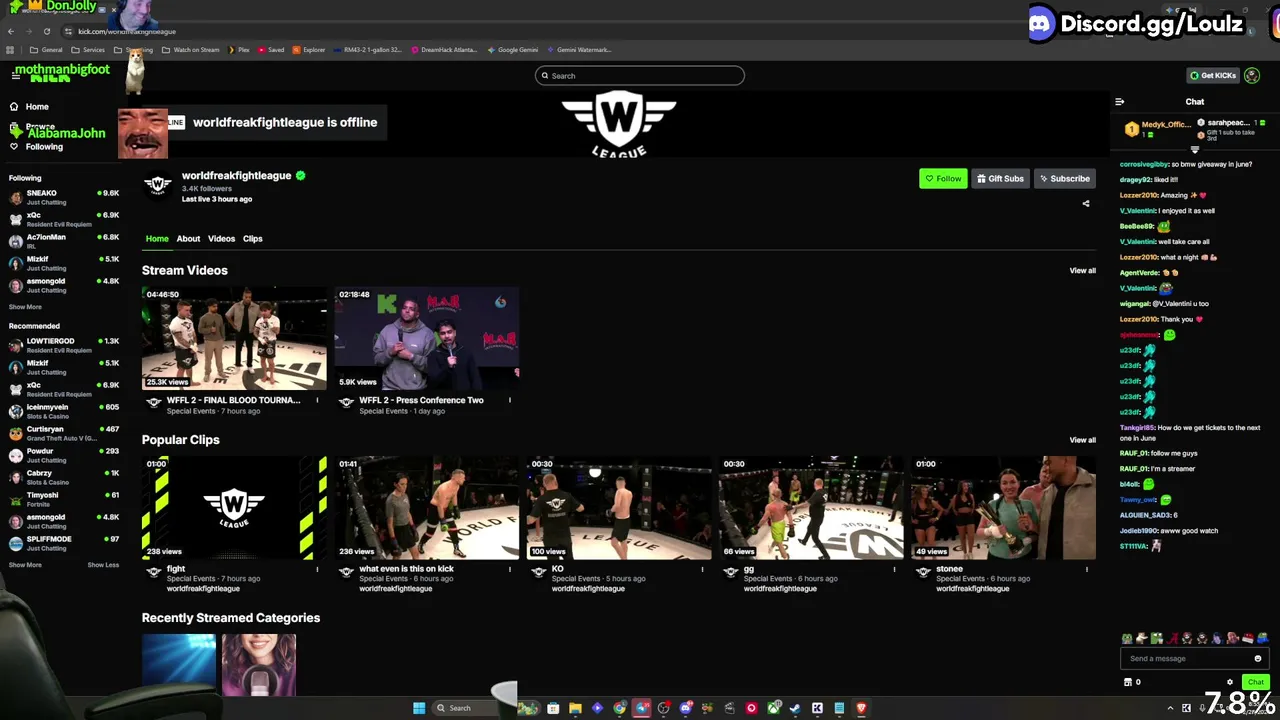Open Timyoshi channel in Recommended
This screenshot has height=720, width=1280.
(x=63, y=499)
